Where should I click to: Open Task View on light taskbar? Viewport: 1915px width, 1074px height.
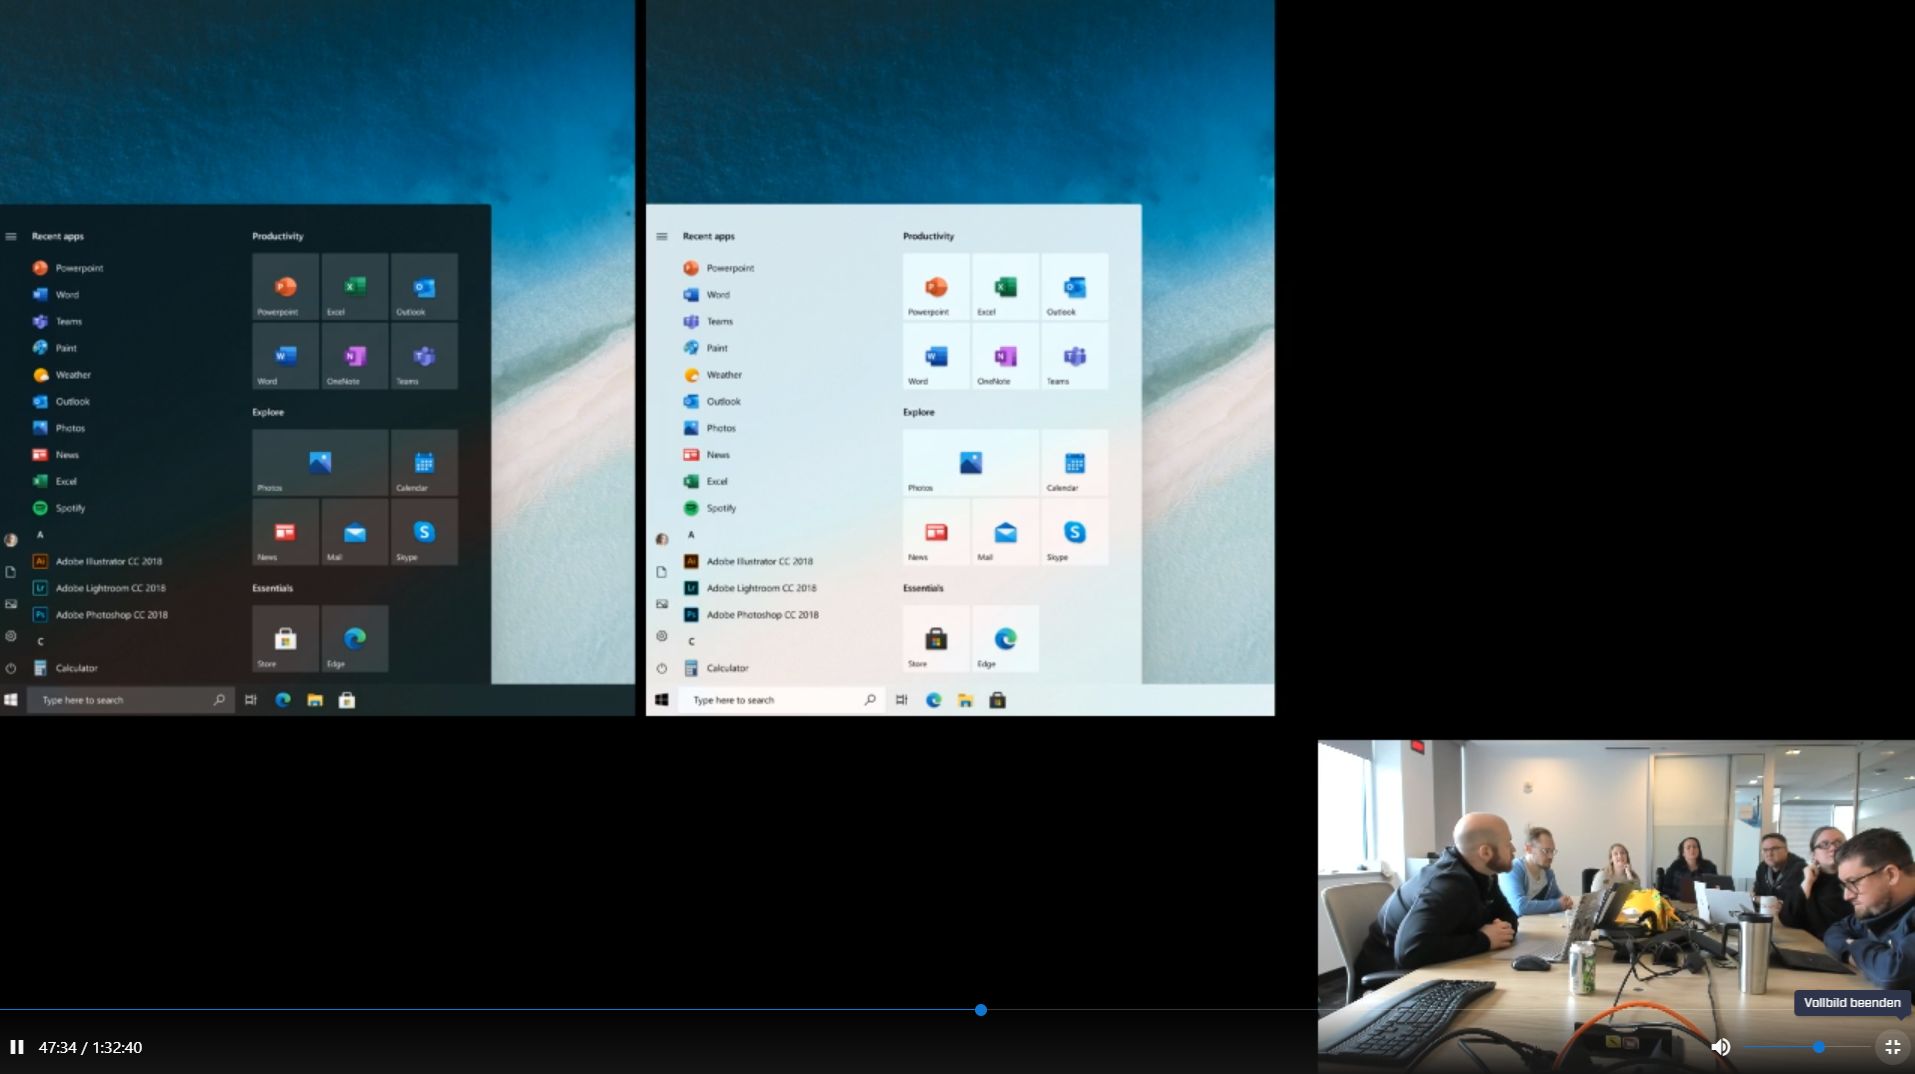902,700
